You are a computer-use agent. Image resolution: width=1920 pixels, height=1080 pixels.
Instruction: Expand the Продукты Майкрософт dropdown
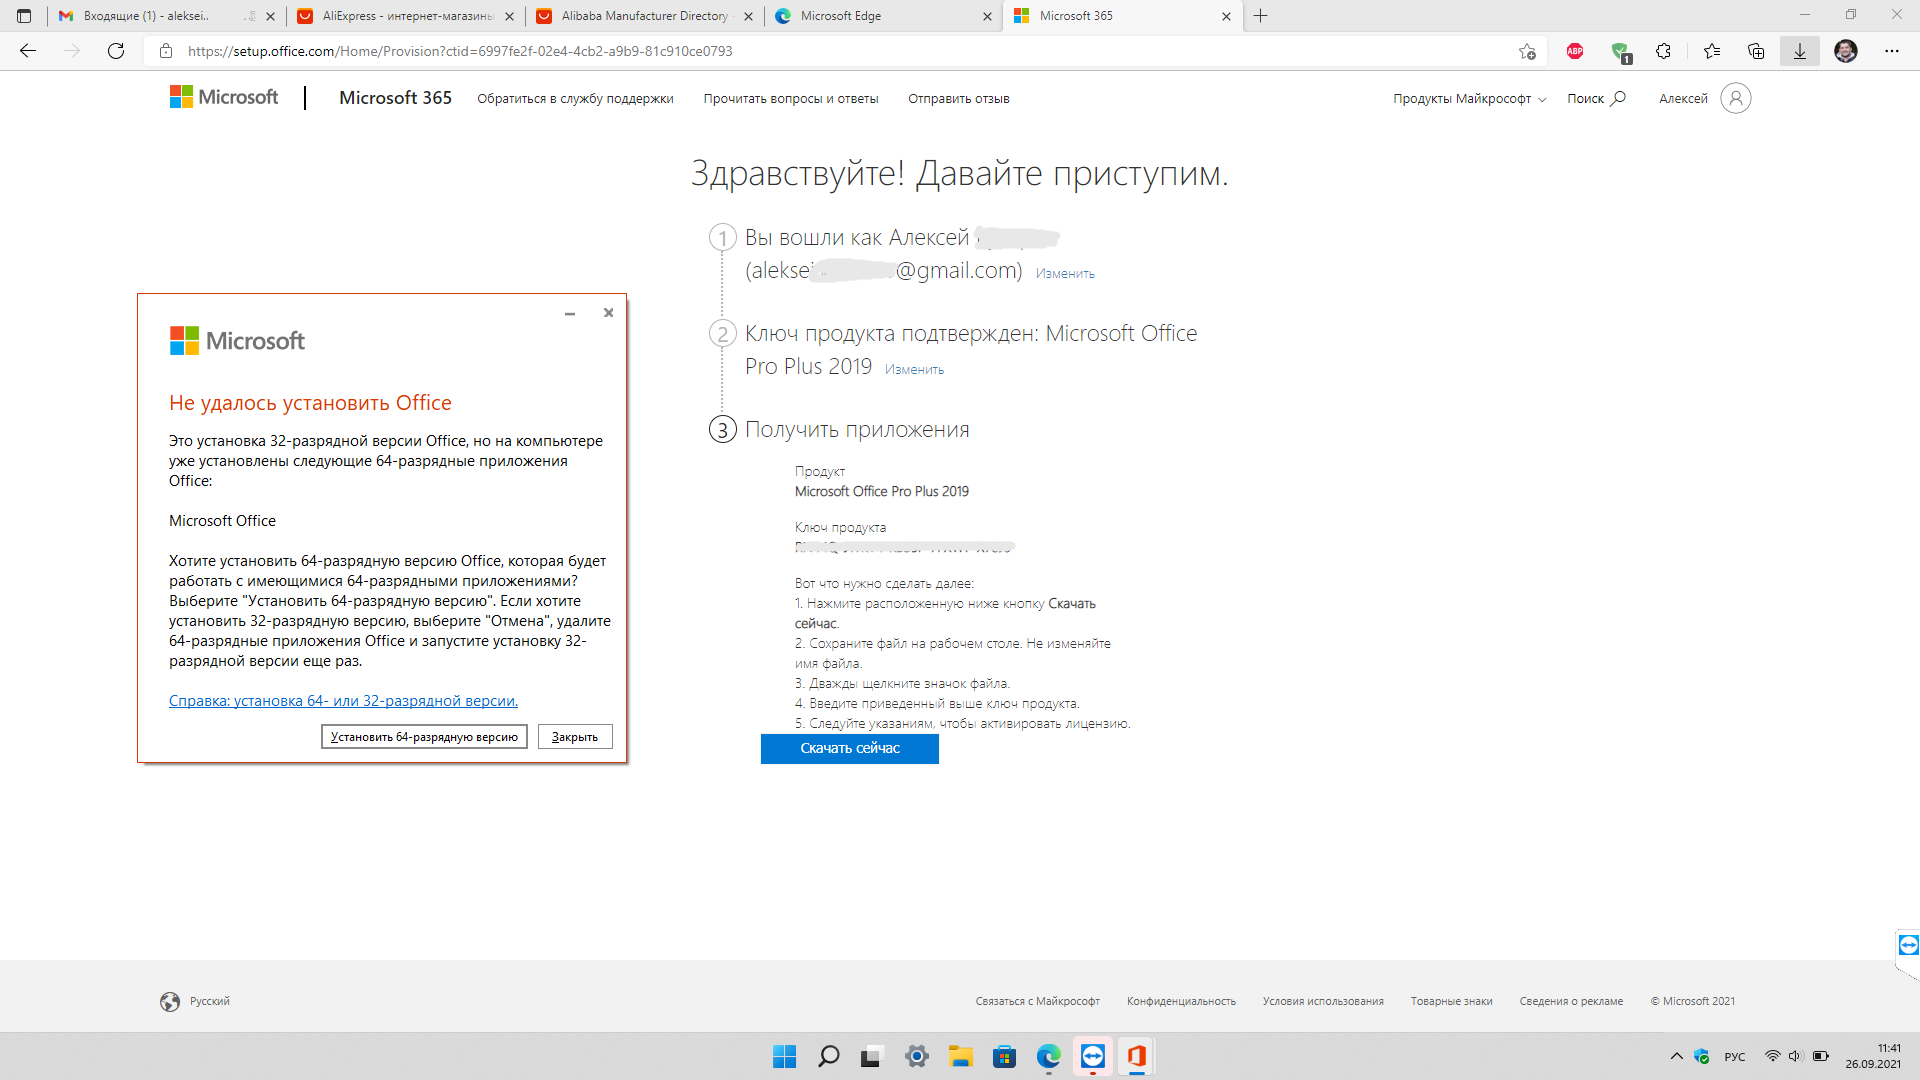click(x=1469, y=99)
